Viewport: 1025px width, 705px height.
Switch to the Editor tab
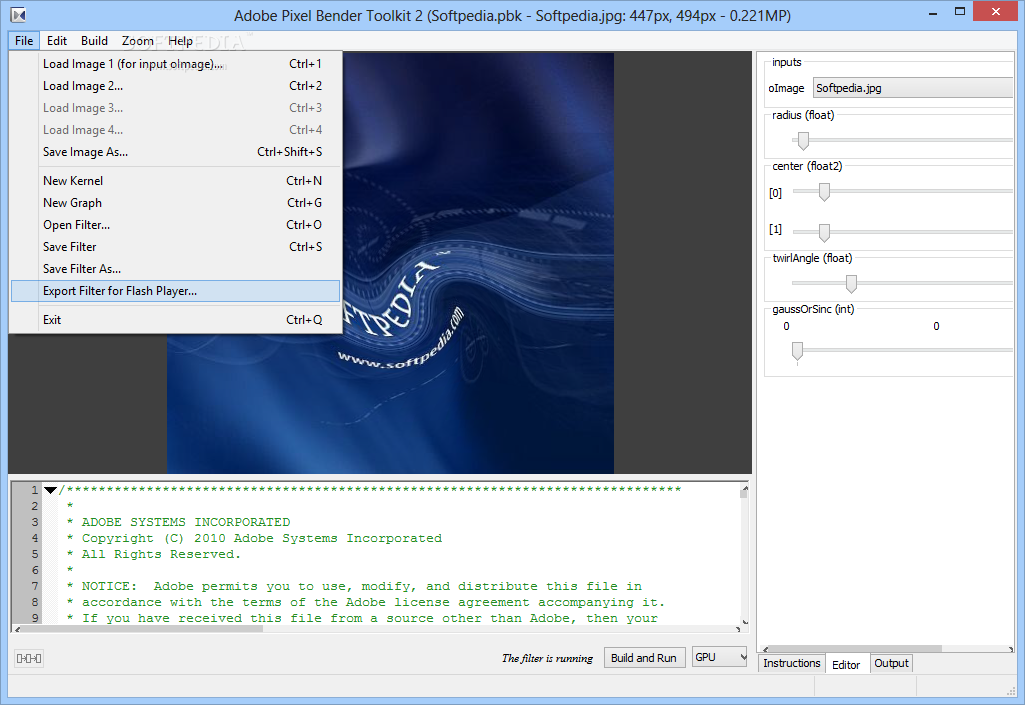coord(846,664)
